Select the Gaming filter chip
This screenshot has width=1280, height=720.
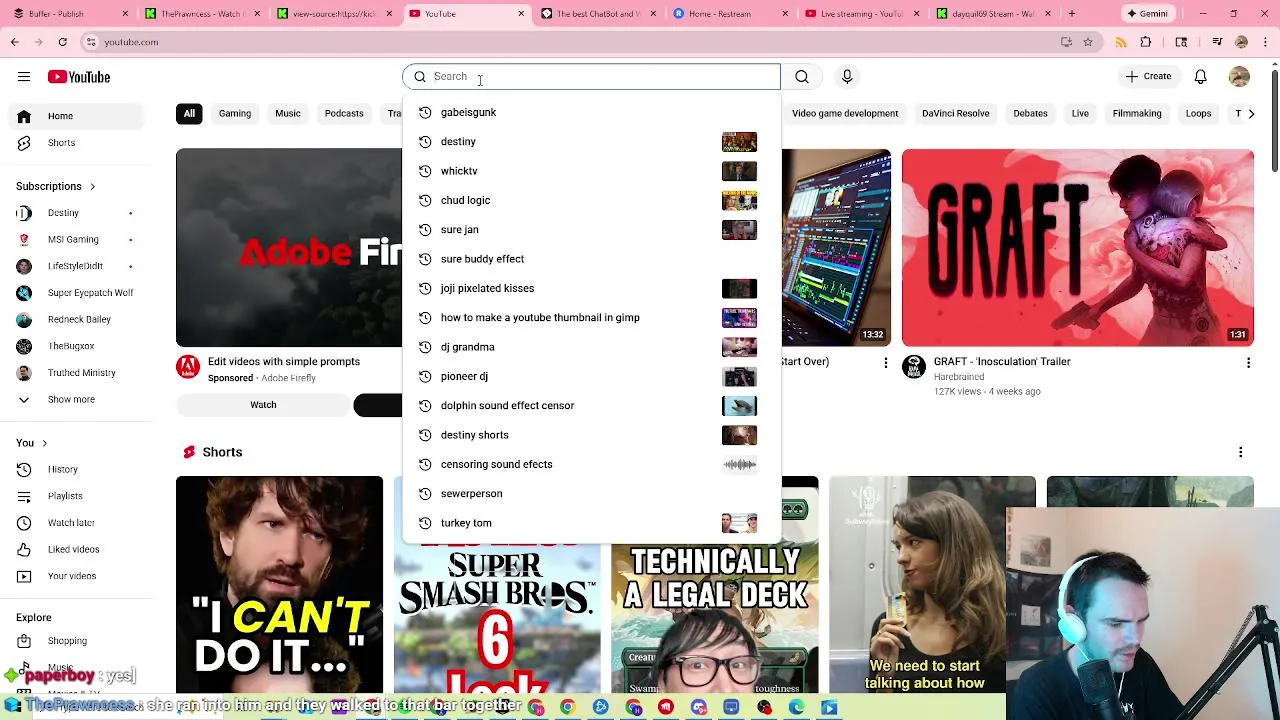pyautogui.click(x=235, y=113)
